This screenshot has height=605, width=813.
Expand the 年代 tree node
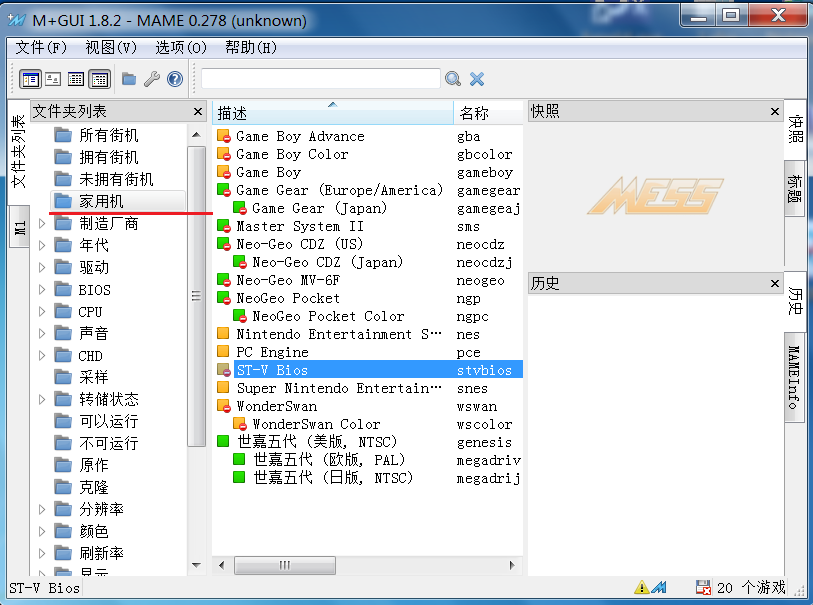[x=42, y=245]
